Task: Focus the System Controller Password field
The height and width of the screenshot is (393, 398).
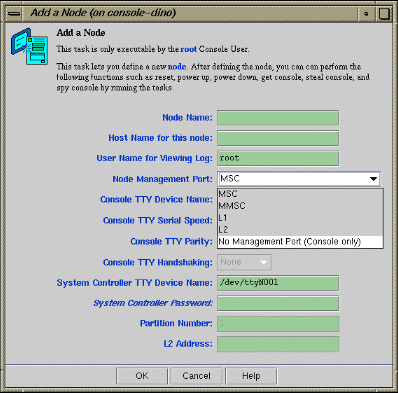Action: coord(278,303)
